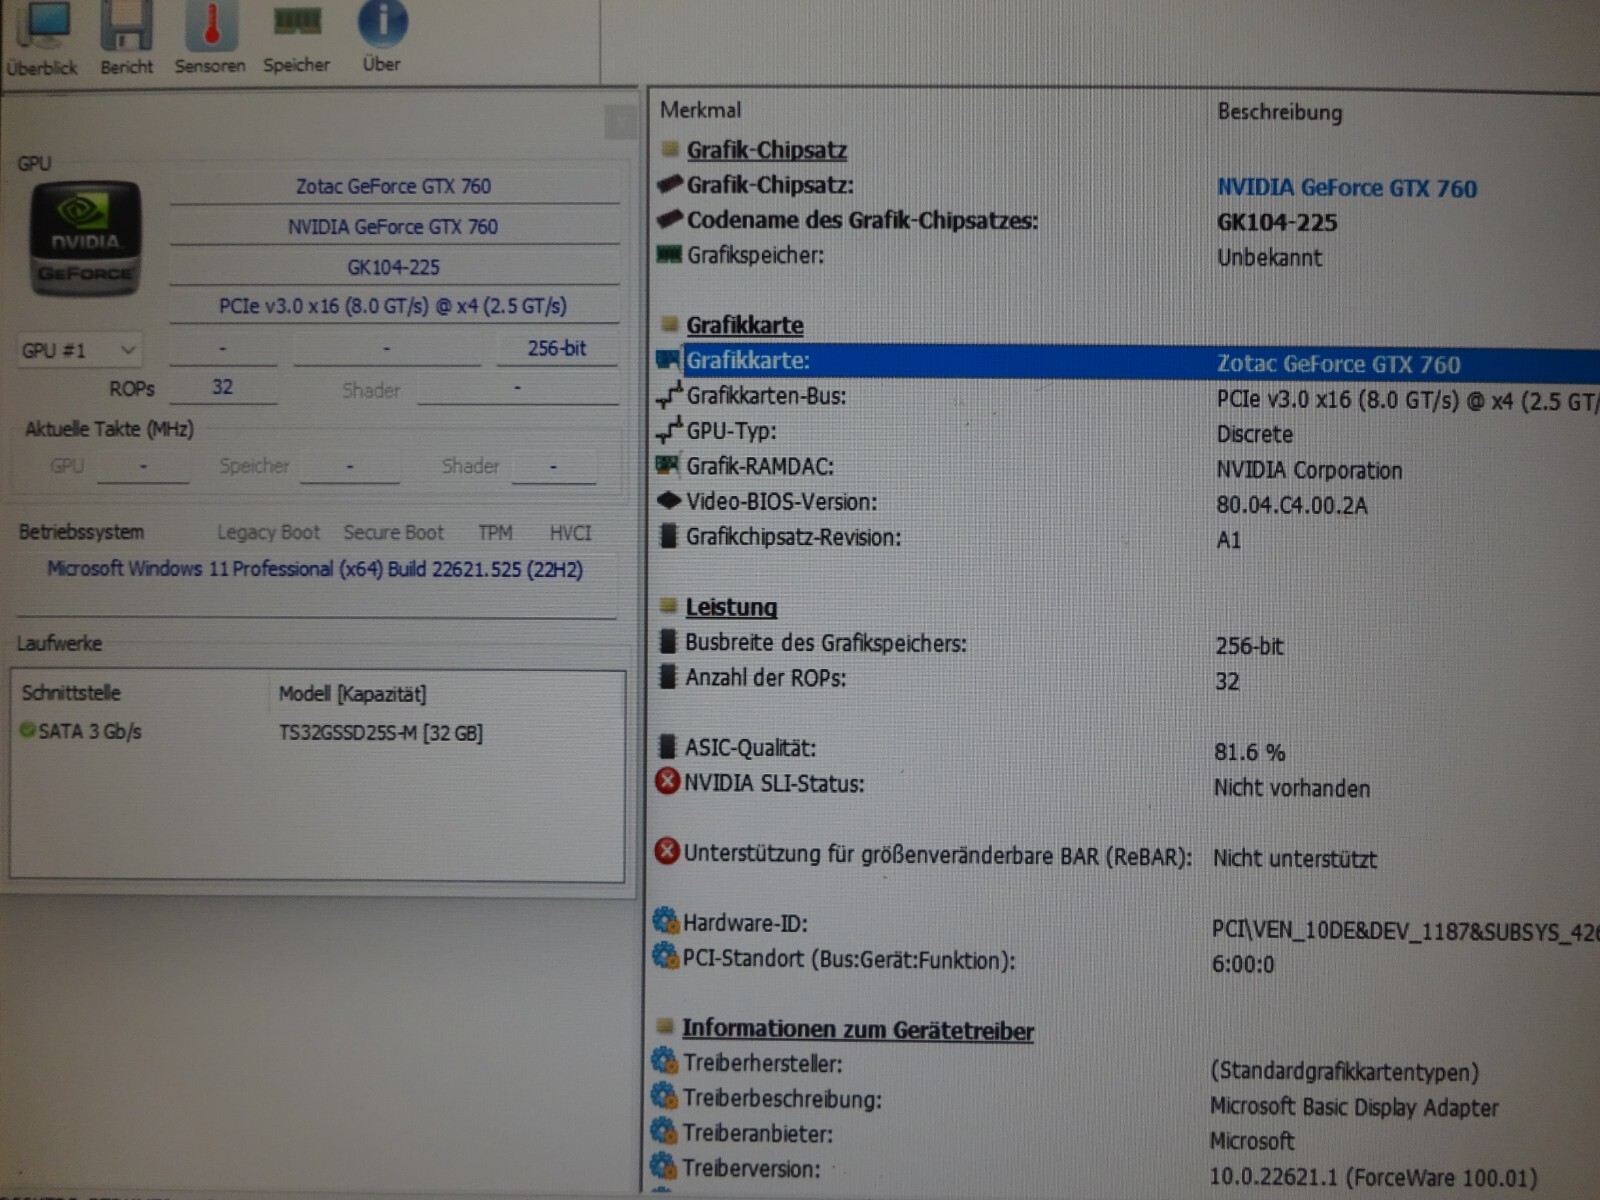Image resolution: width=1600 pixels, height=1200 pixels.
Task: Click the ASIC quality 81.6 % value
Action: 1250,752
